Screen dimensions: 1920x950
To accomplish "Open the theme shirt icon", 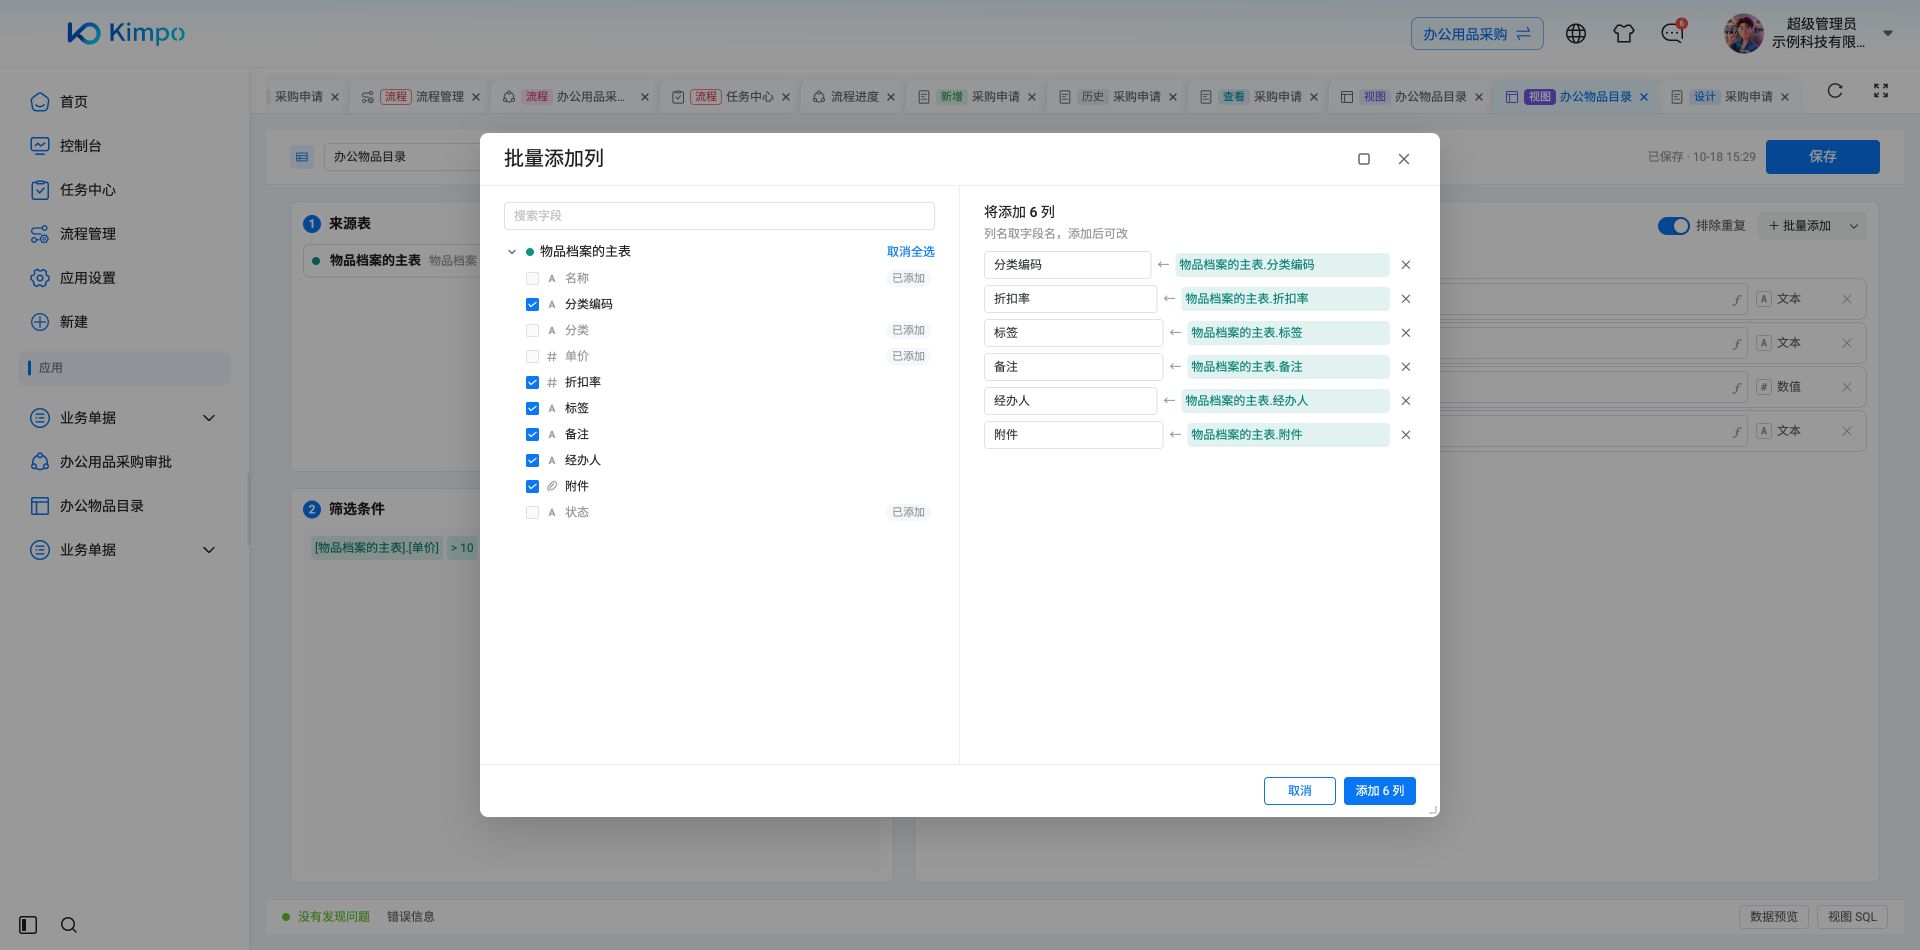I will 1624,33.
